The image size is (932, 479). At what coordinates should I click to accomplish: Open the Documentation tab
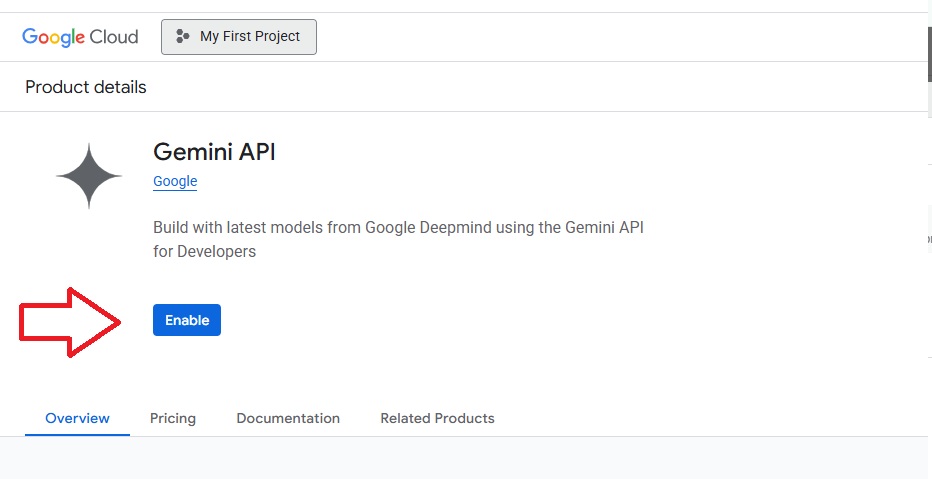tap(288, 418)
